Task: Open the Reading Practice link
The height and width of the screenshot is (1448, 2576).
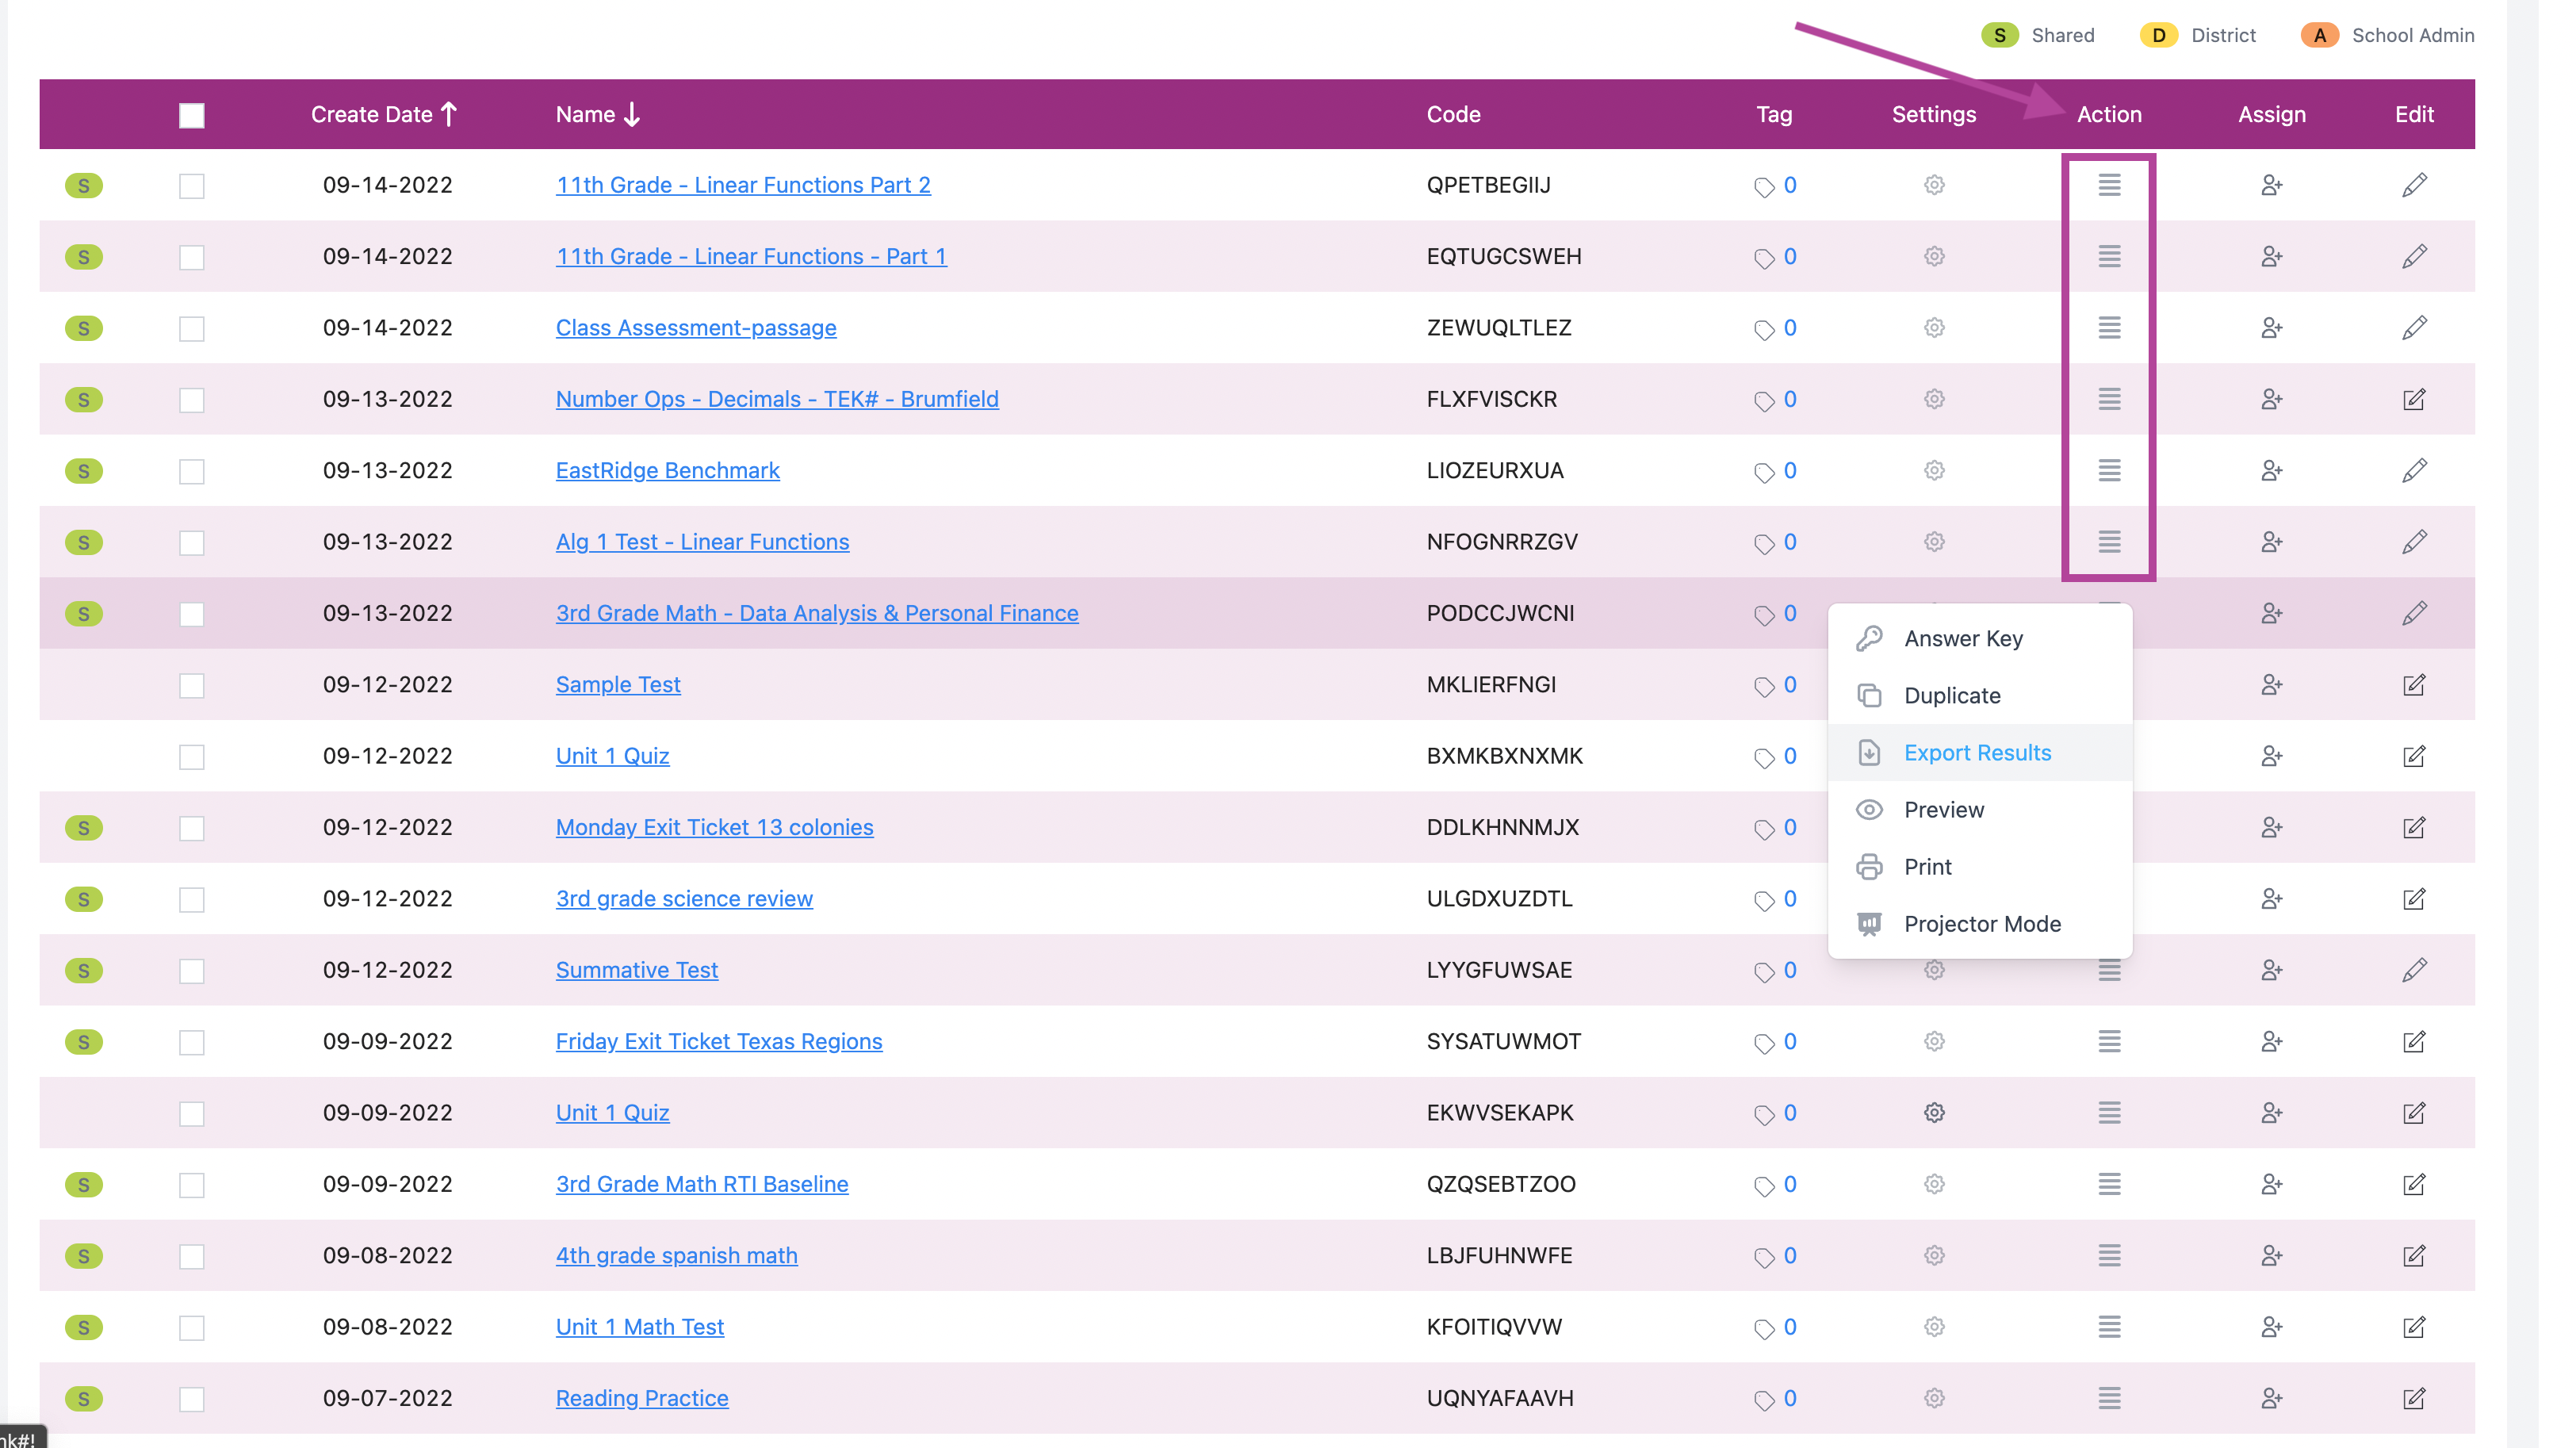Action: coord(642,1398)
